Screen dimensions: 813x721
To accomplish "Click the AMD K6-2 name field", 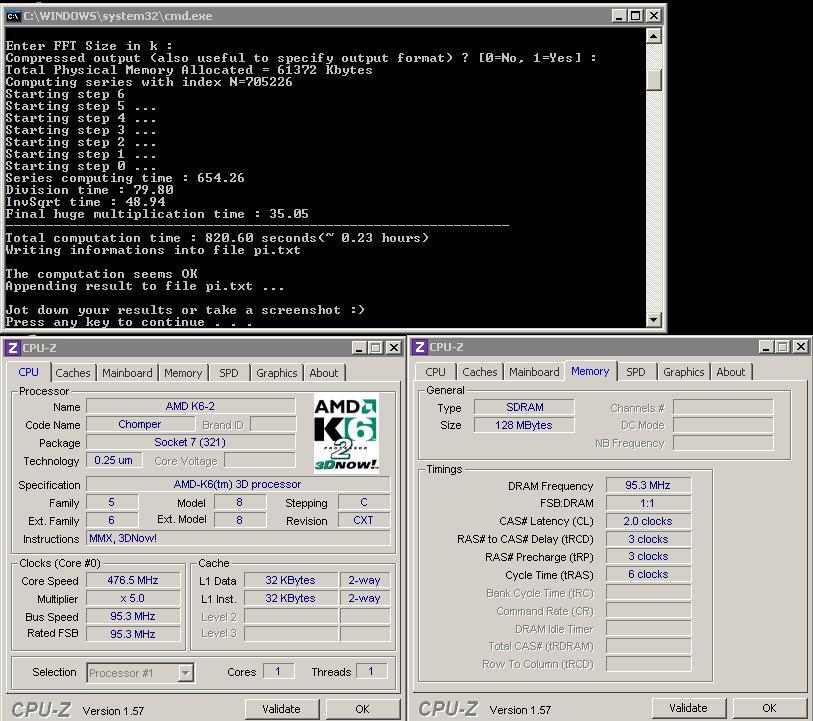I will click(x=190, y=406).
